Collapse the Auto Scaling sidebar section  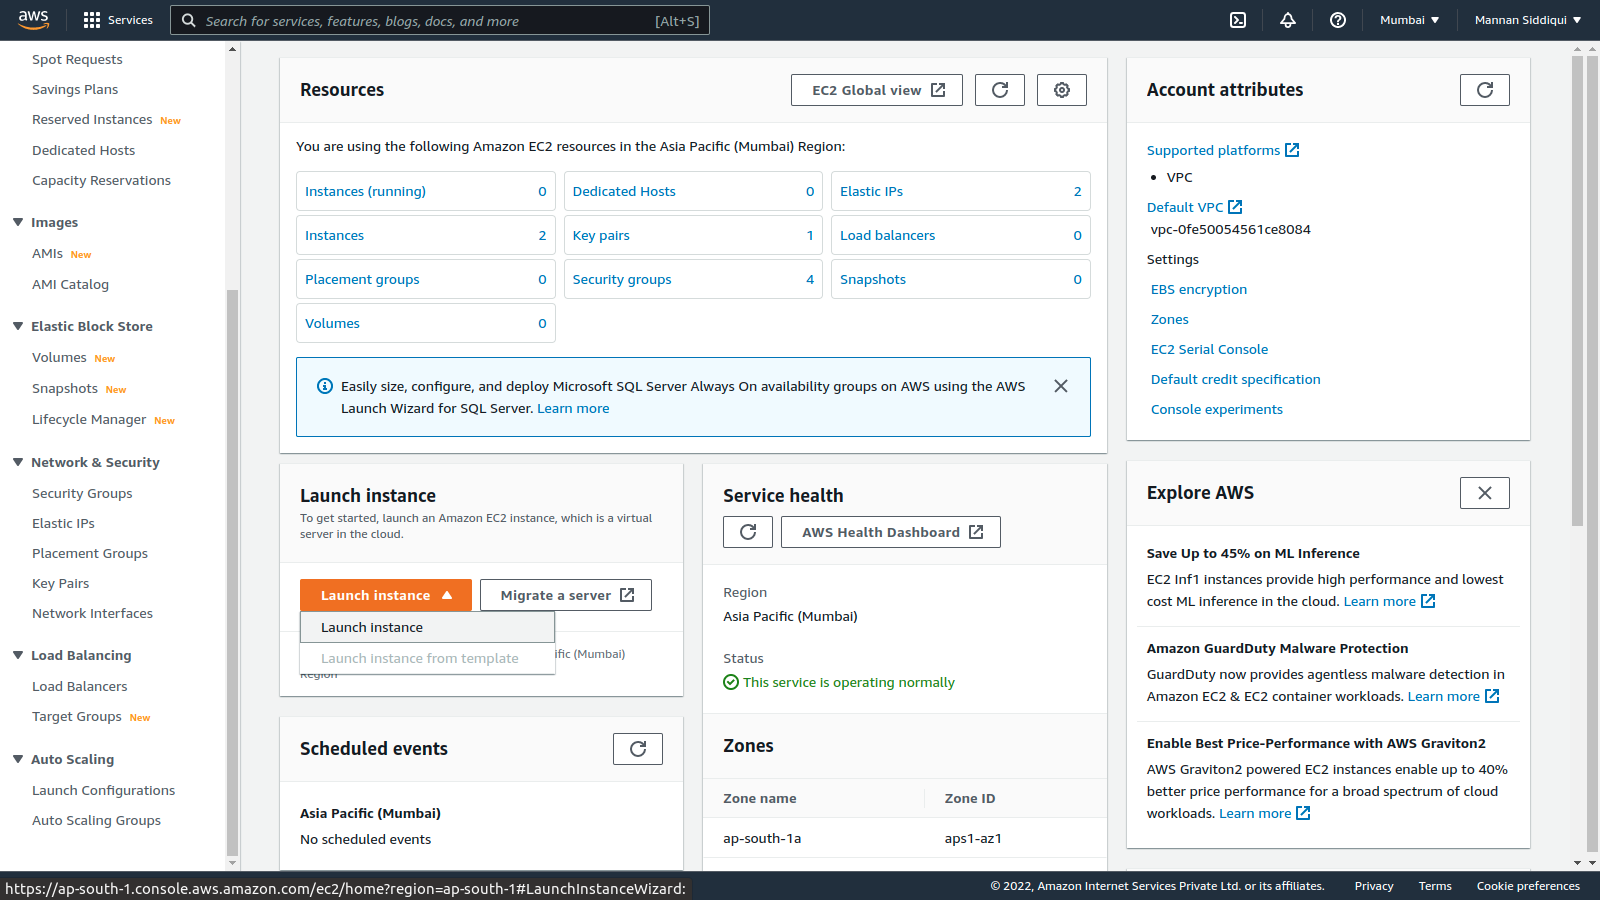(16, 759)
